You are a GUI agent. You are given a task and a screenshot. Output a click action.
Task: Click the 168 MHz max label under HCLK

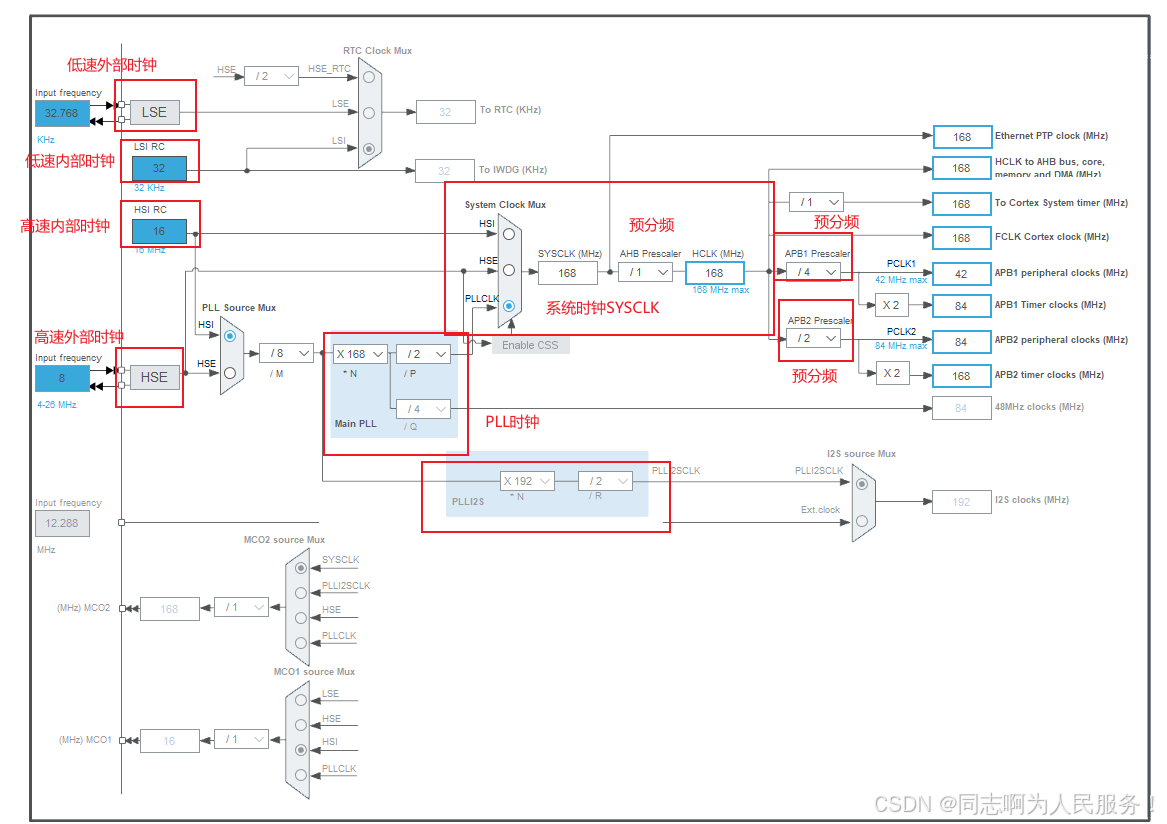[720, 290]
